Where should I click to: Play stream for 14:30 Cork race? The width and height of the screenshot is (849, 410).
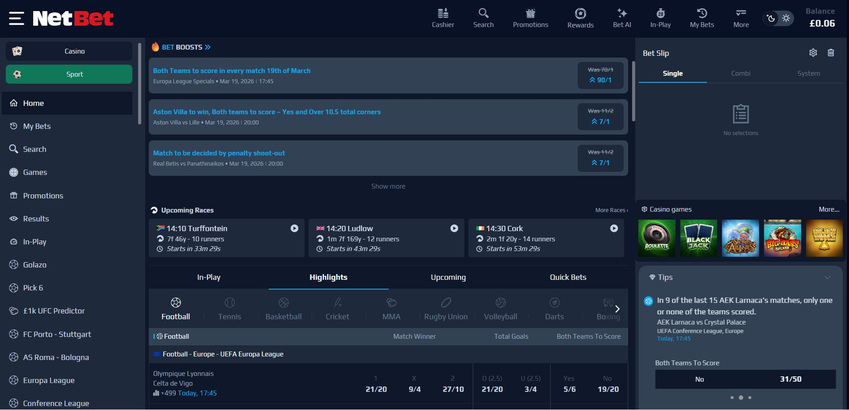[614, 229]
